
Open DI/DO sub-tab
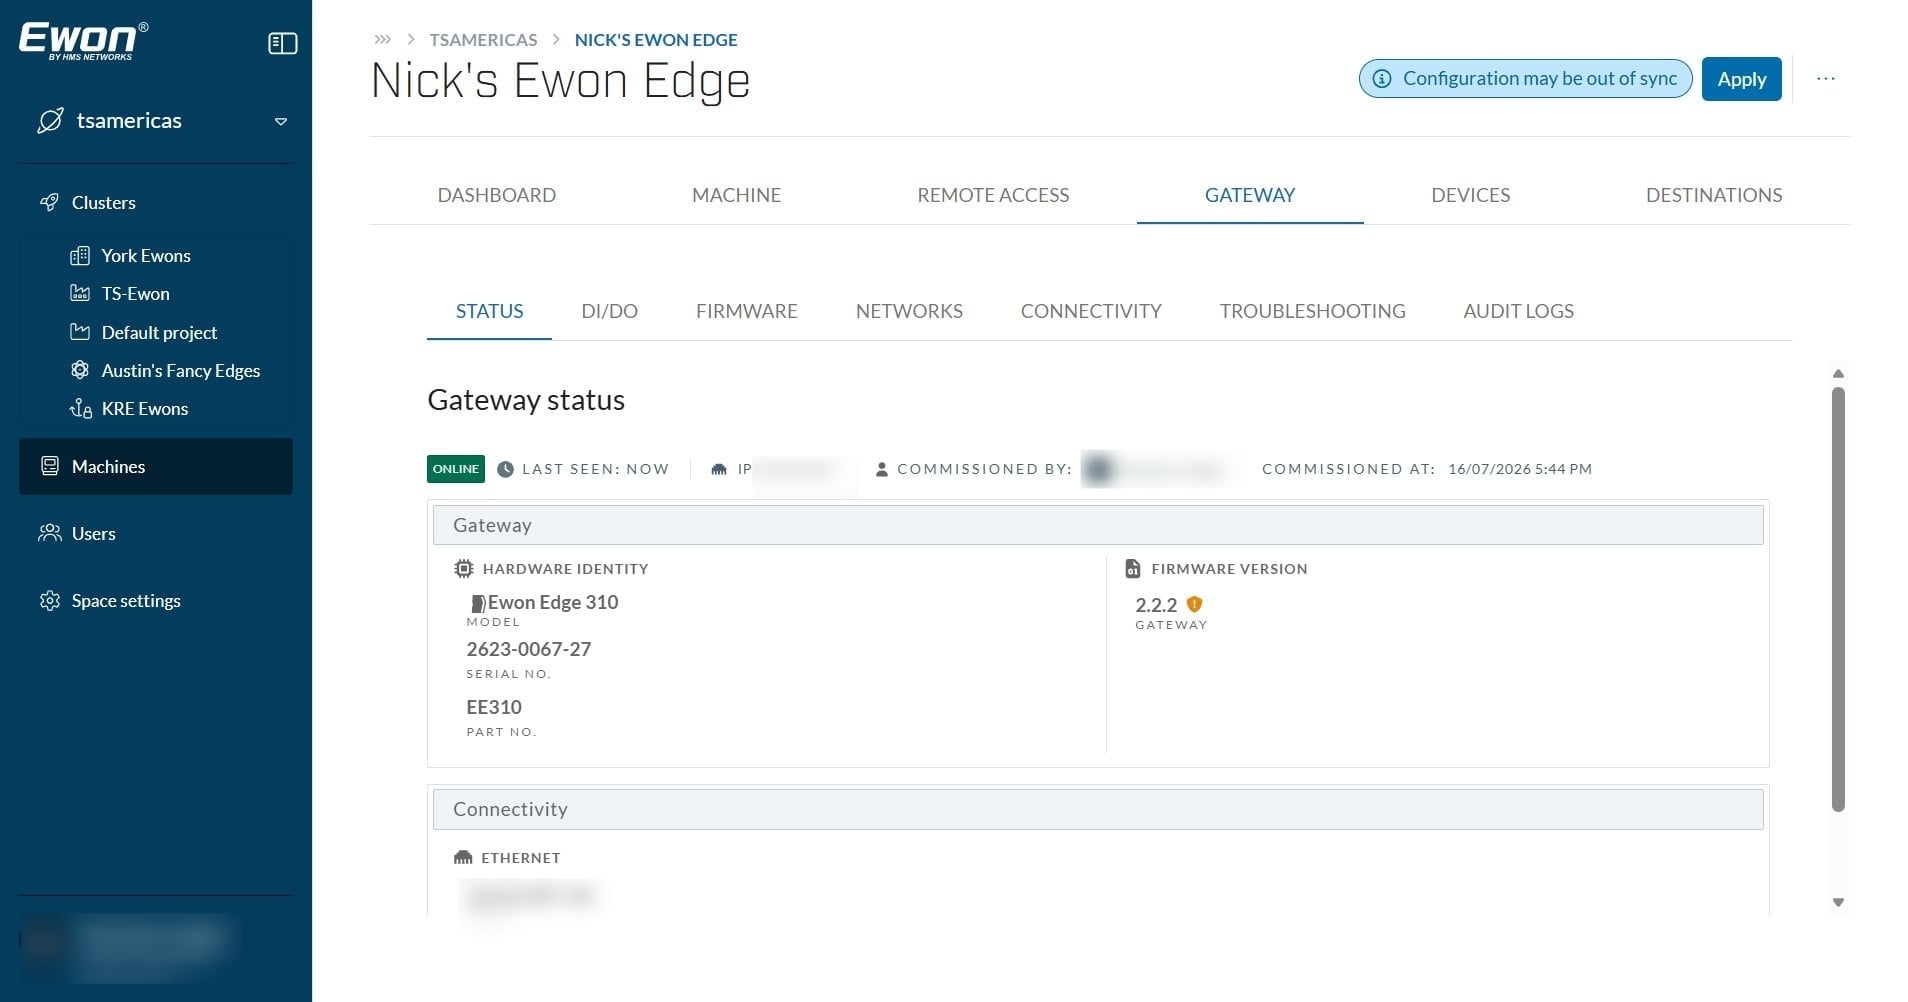[609, 311]
